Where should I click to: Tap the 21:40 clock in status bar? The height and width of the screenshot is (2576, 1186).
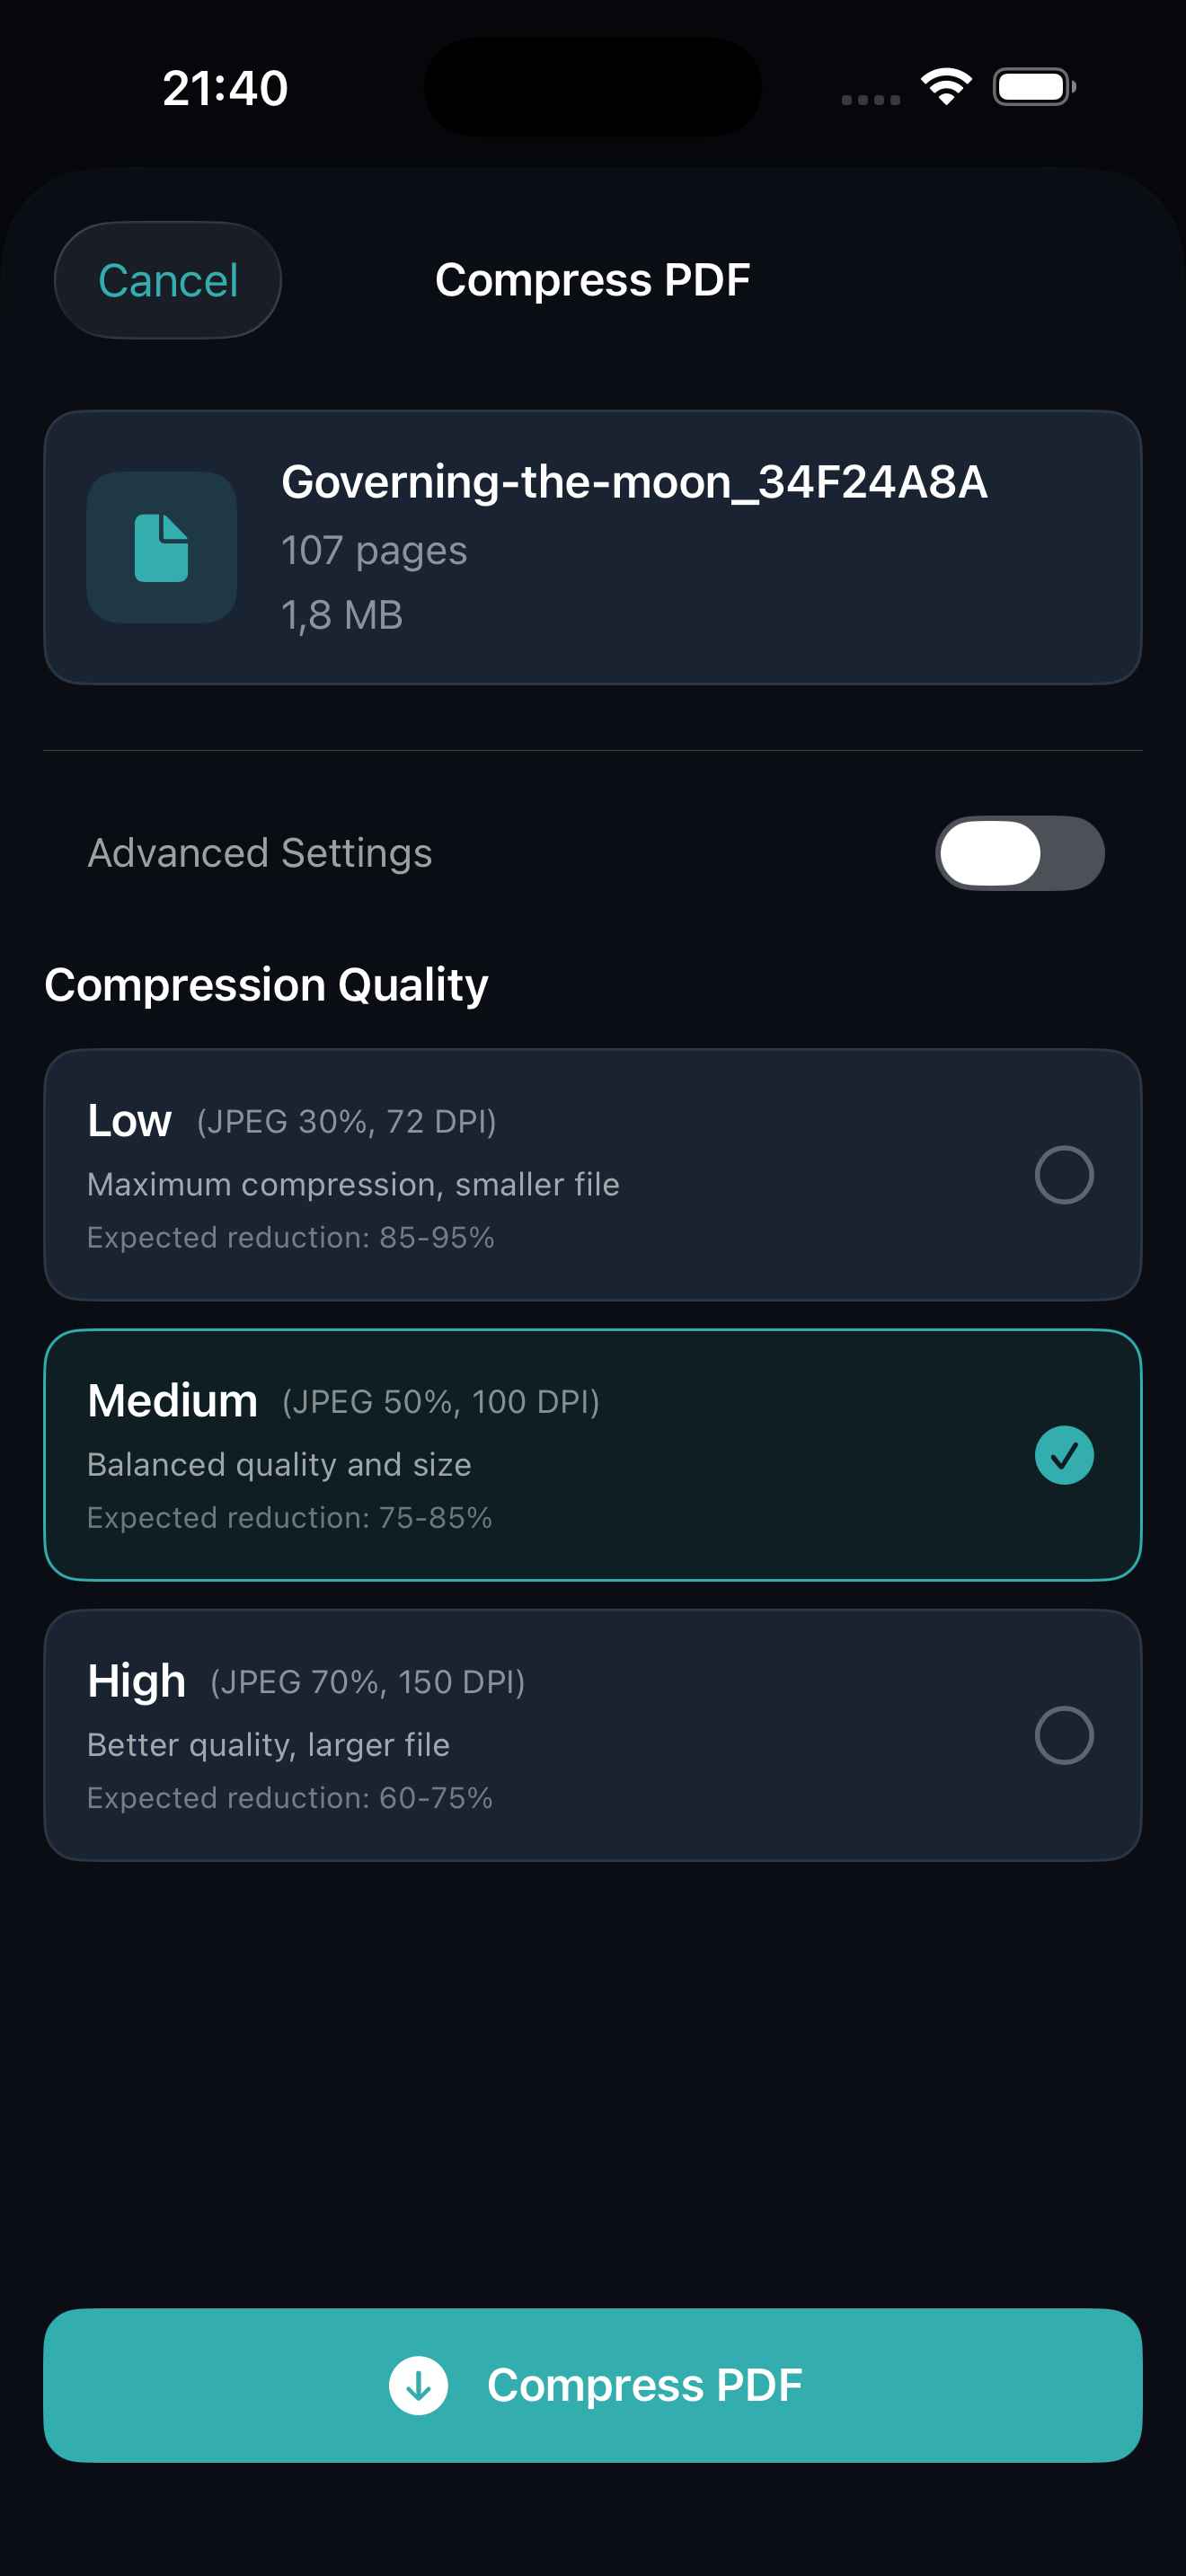click(x=225, y=88)
